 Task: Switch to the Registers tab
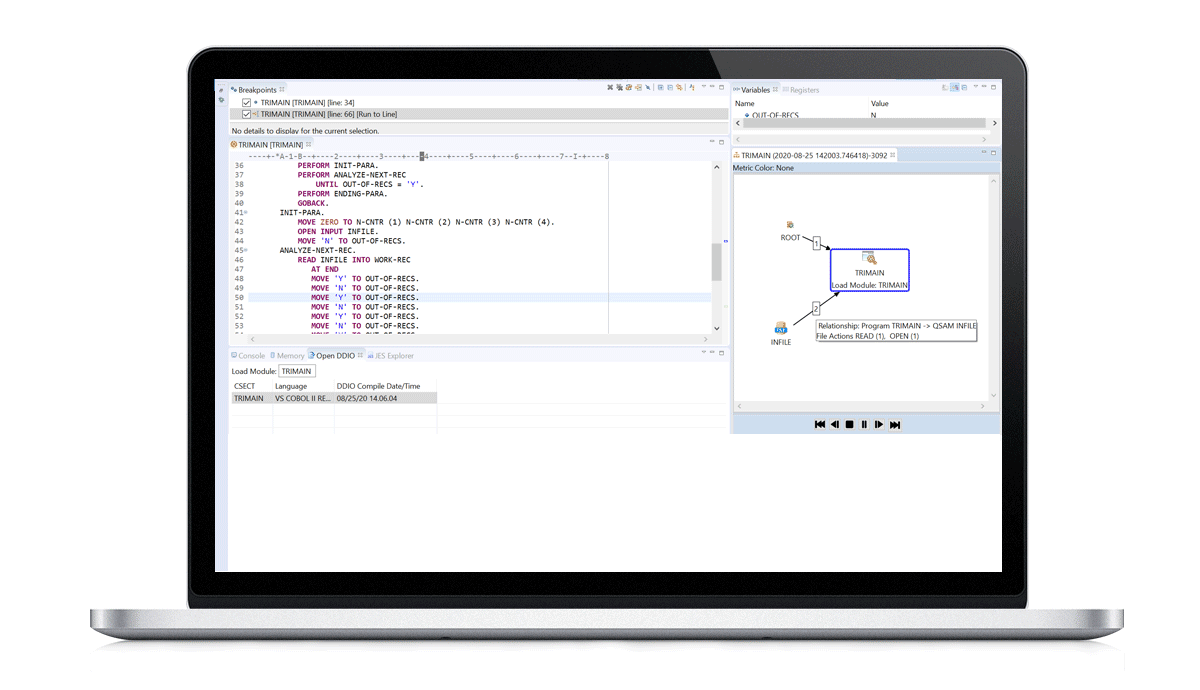coord(804,90)
